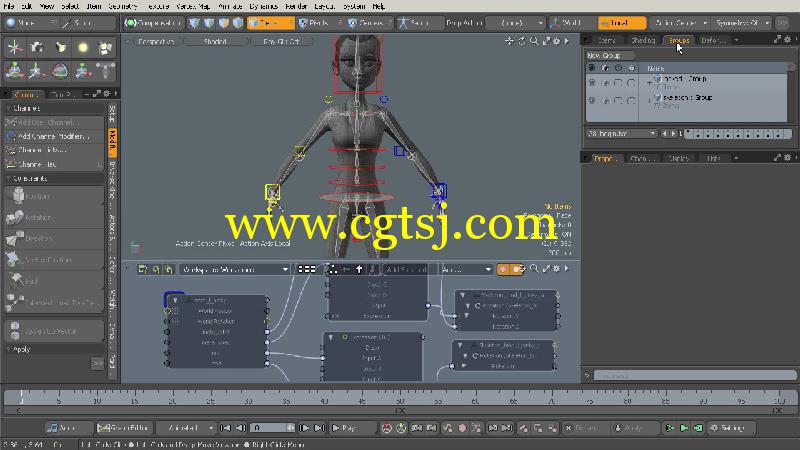
Task: Select the rotate sphere tool icon
Action: click(60, 70)
